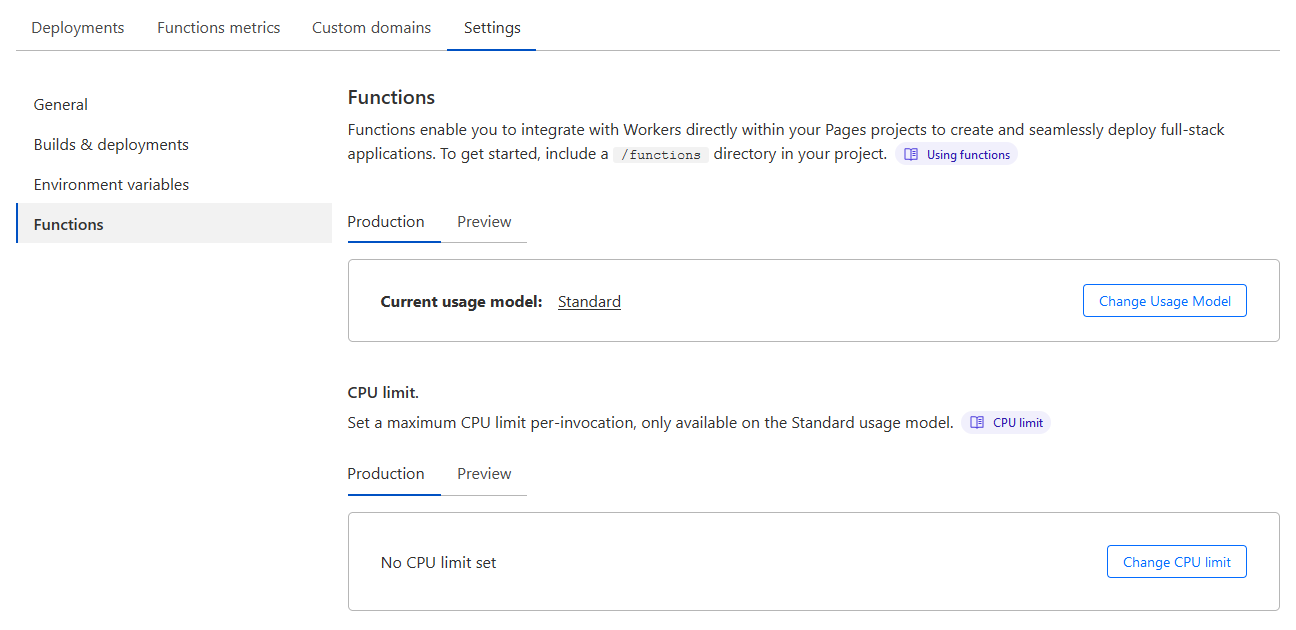1296x630 pixels.
Task: Select the Settings tab
Action: [x=492, y=28]
